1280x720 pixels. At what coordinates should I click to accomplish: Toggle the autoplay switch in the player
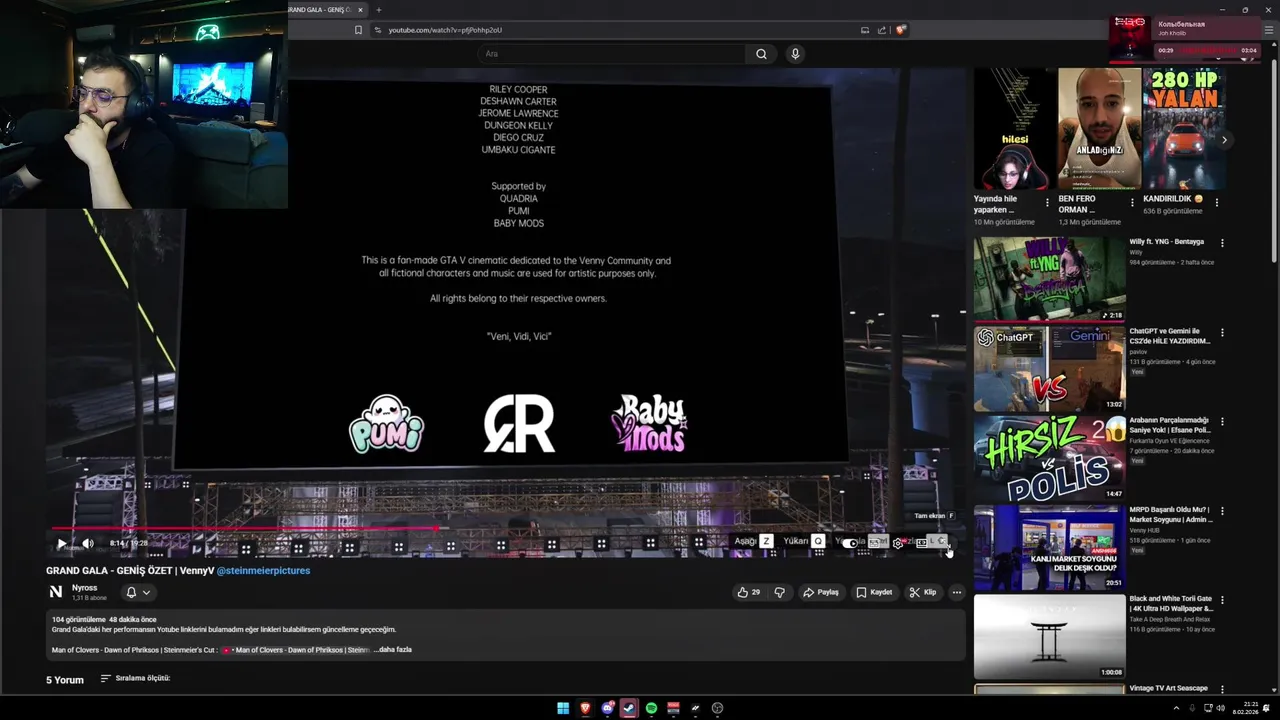click(x=849, y=543)
